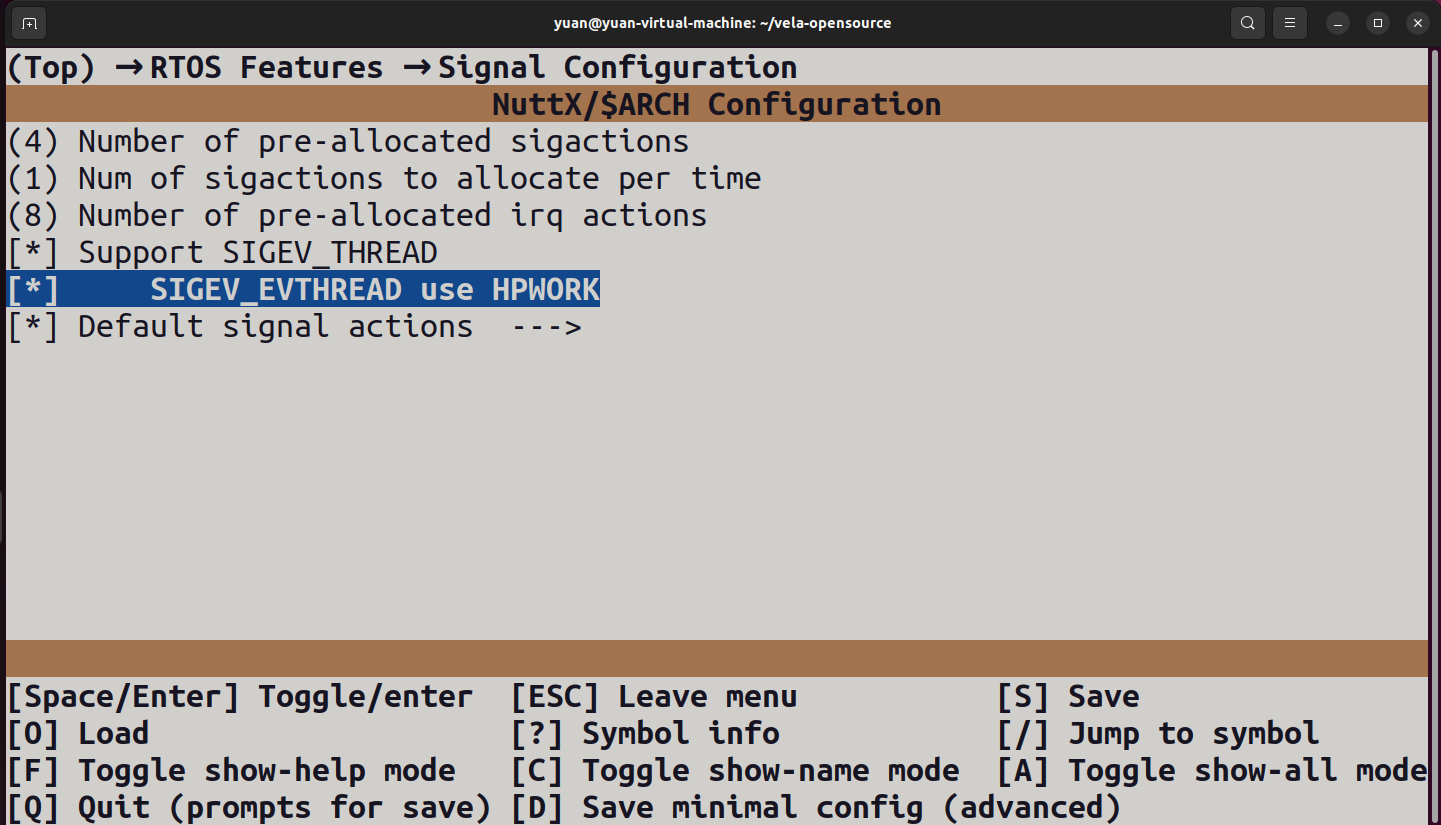
Task: Click [Q] Quit (prompts for save)
Action: click(249, 806)
